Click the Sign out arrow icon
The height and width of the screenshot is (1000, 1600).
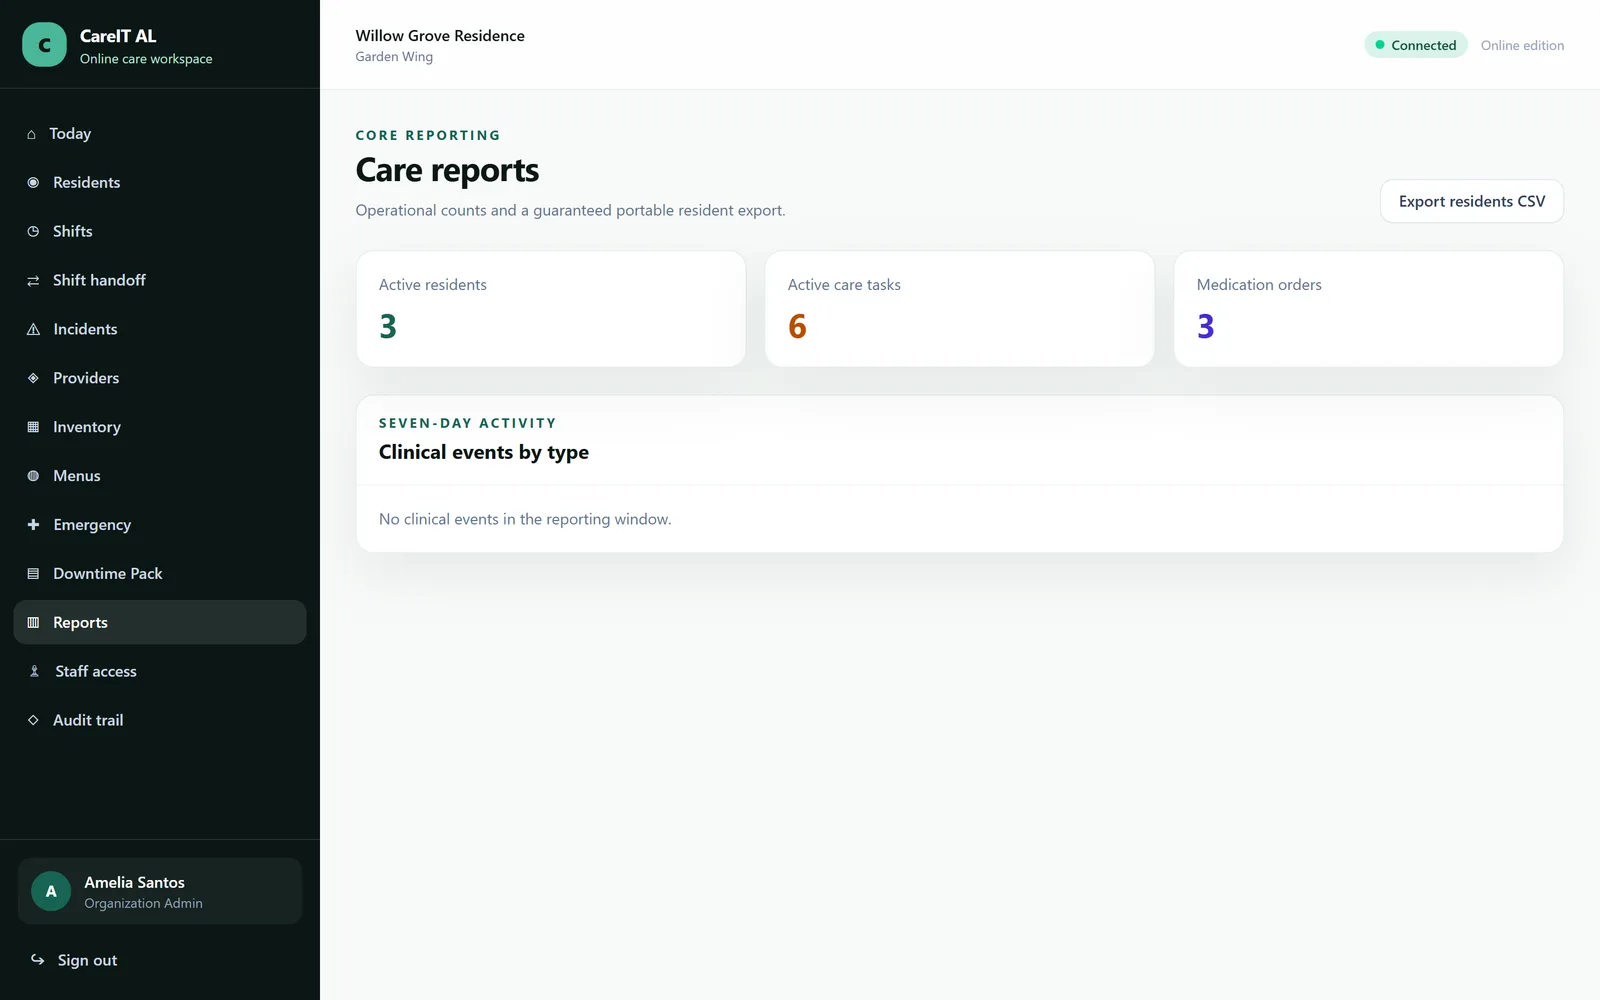(37, 960)
